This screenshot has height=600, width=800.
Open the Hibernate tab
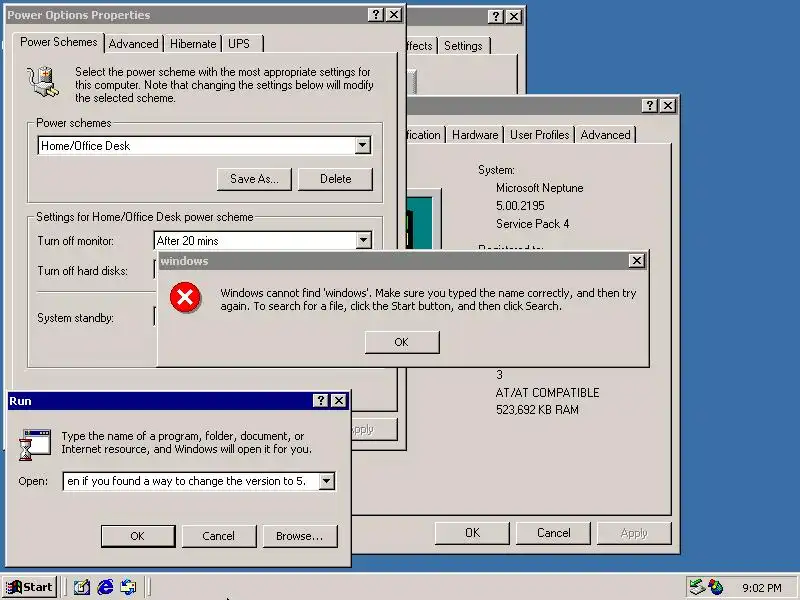click(193, 44)
